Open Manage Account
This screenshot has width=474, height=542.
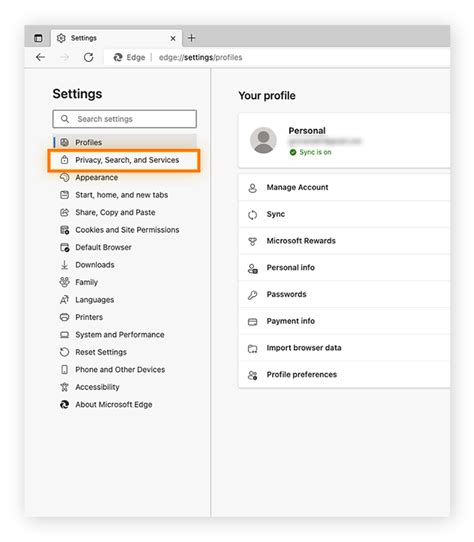click(x=344, y=187)
